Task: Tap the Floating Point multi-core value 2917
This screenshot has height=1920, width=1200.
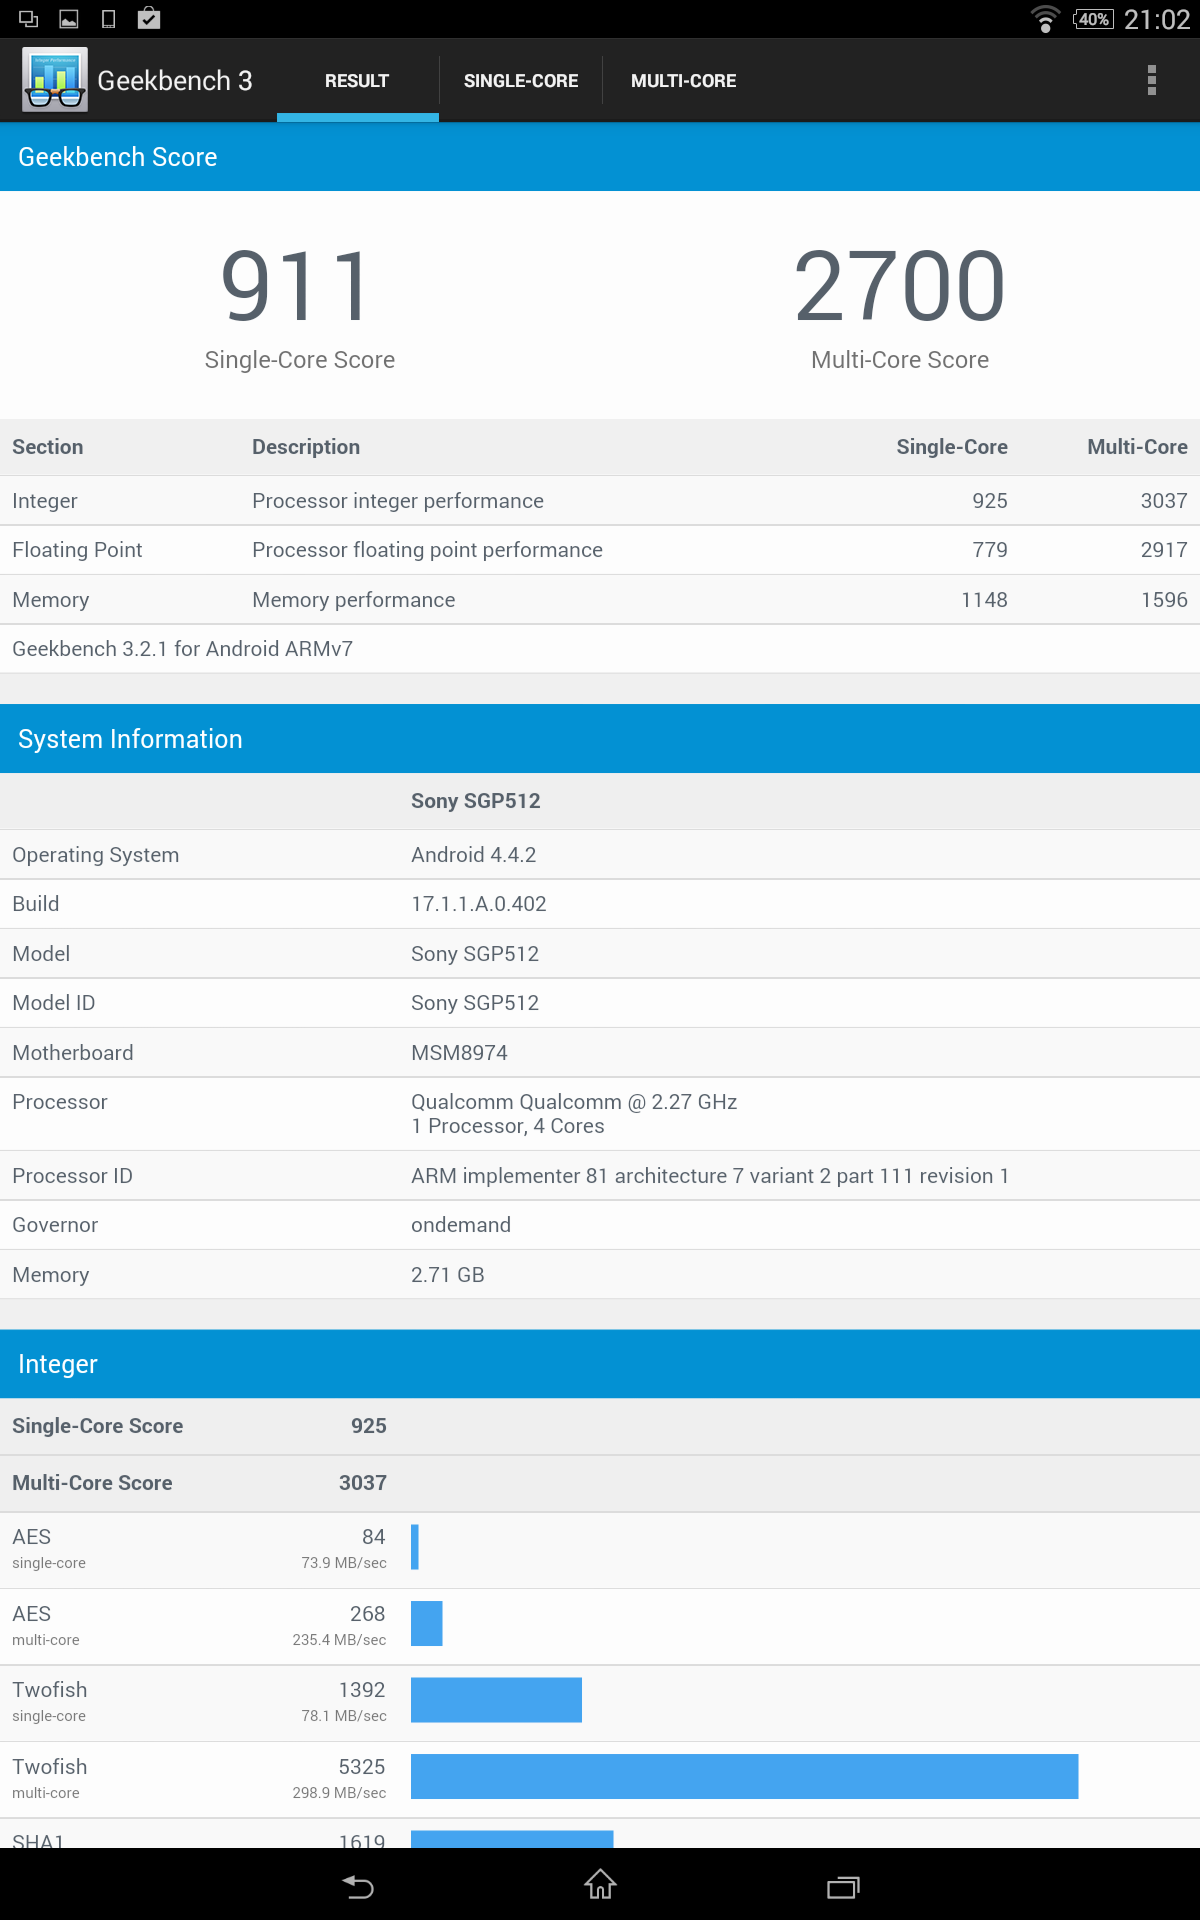Action: [x=1164, y=550]
